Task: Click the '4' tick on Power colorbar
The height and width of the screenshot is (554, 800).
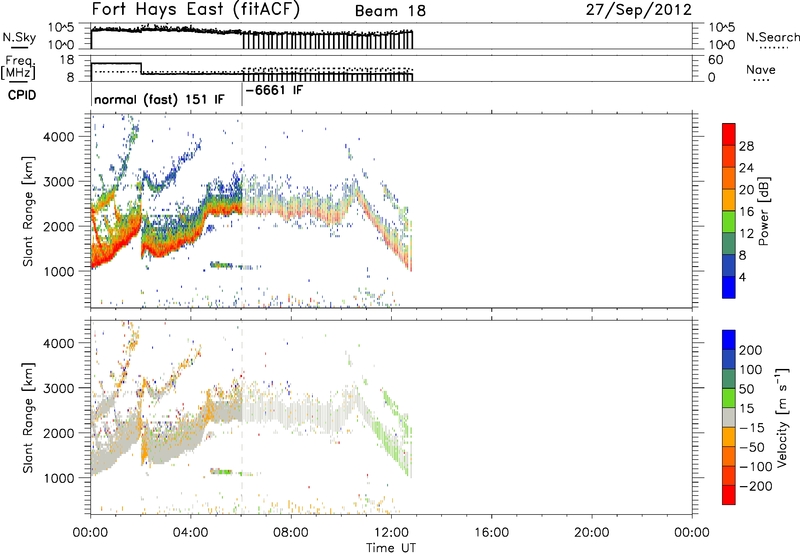Action: [742, 277]
